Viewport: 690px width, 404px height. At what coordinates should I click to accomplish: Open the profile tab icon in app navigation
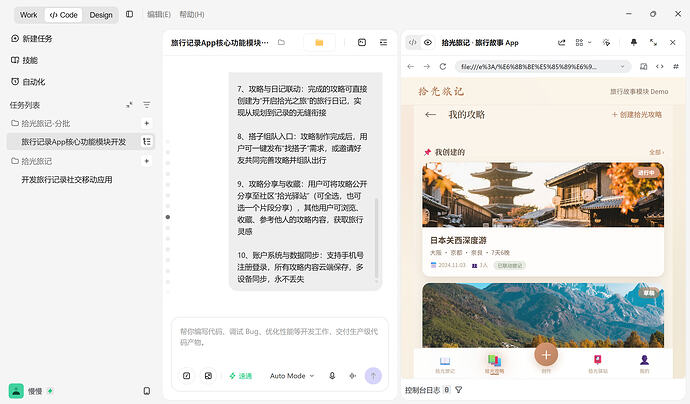(644, 360)
